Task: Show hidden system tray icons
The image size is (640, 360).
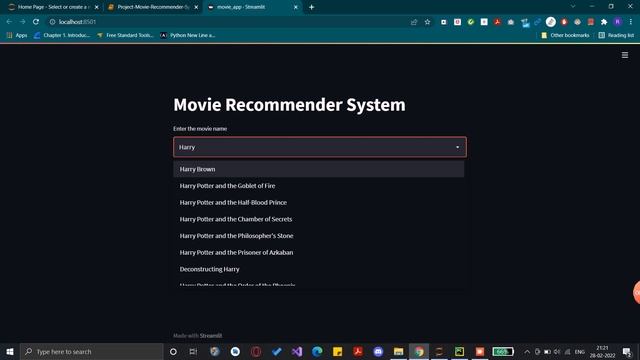Action: pos(527,352)
